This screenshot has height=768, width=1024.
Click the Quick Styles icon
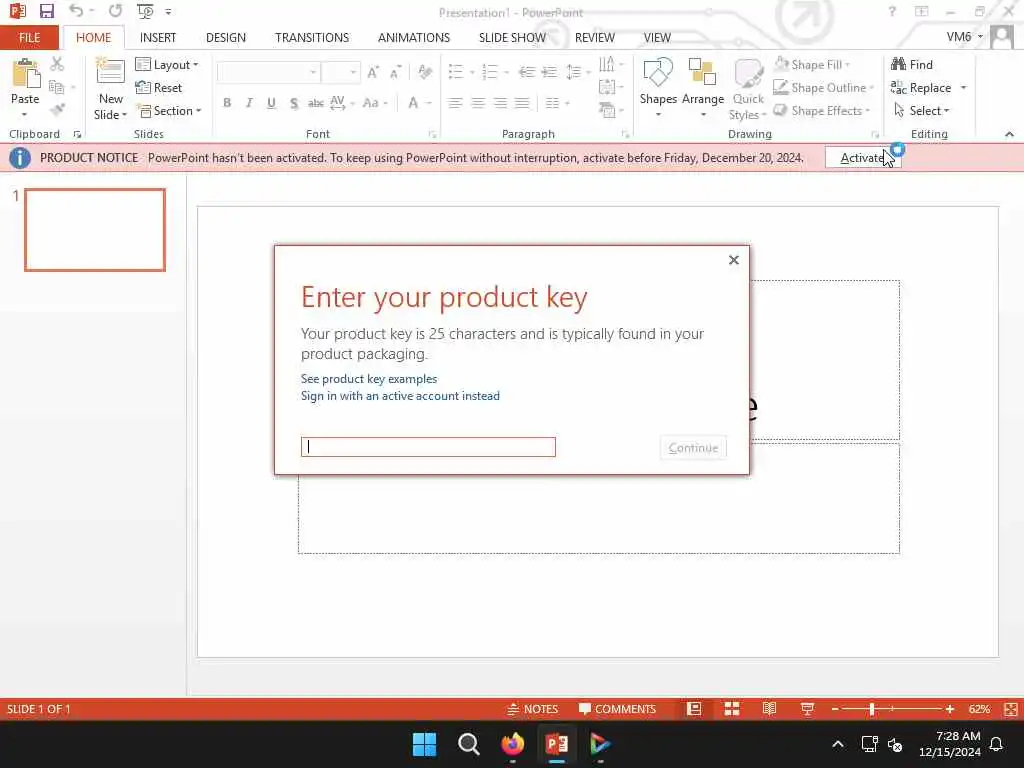[748, 73]
